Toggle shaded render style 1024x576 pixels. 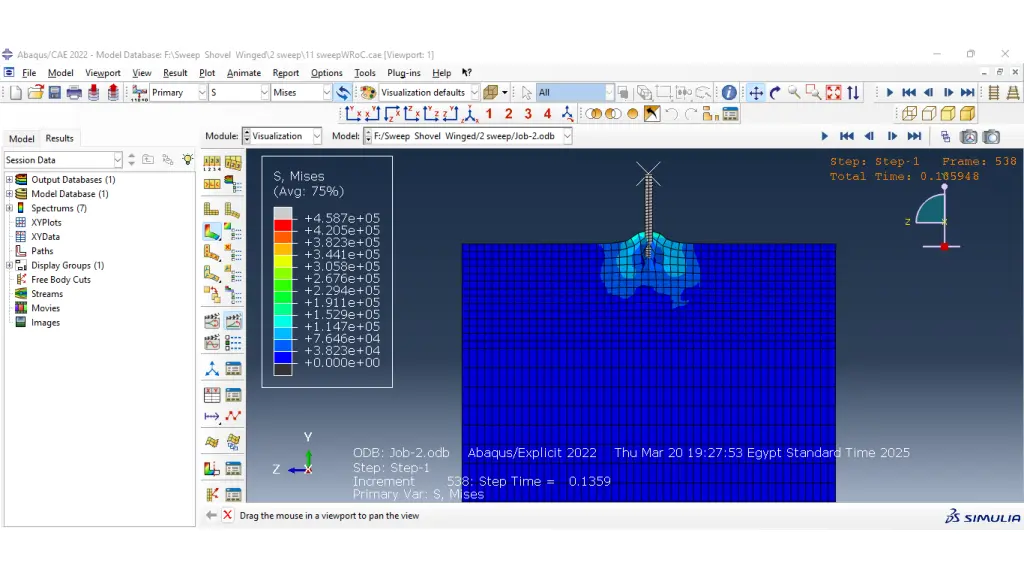[967, 114]
